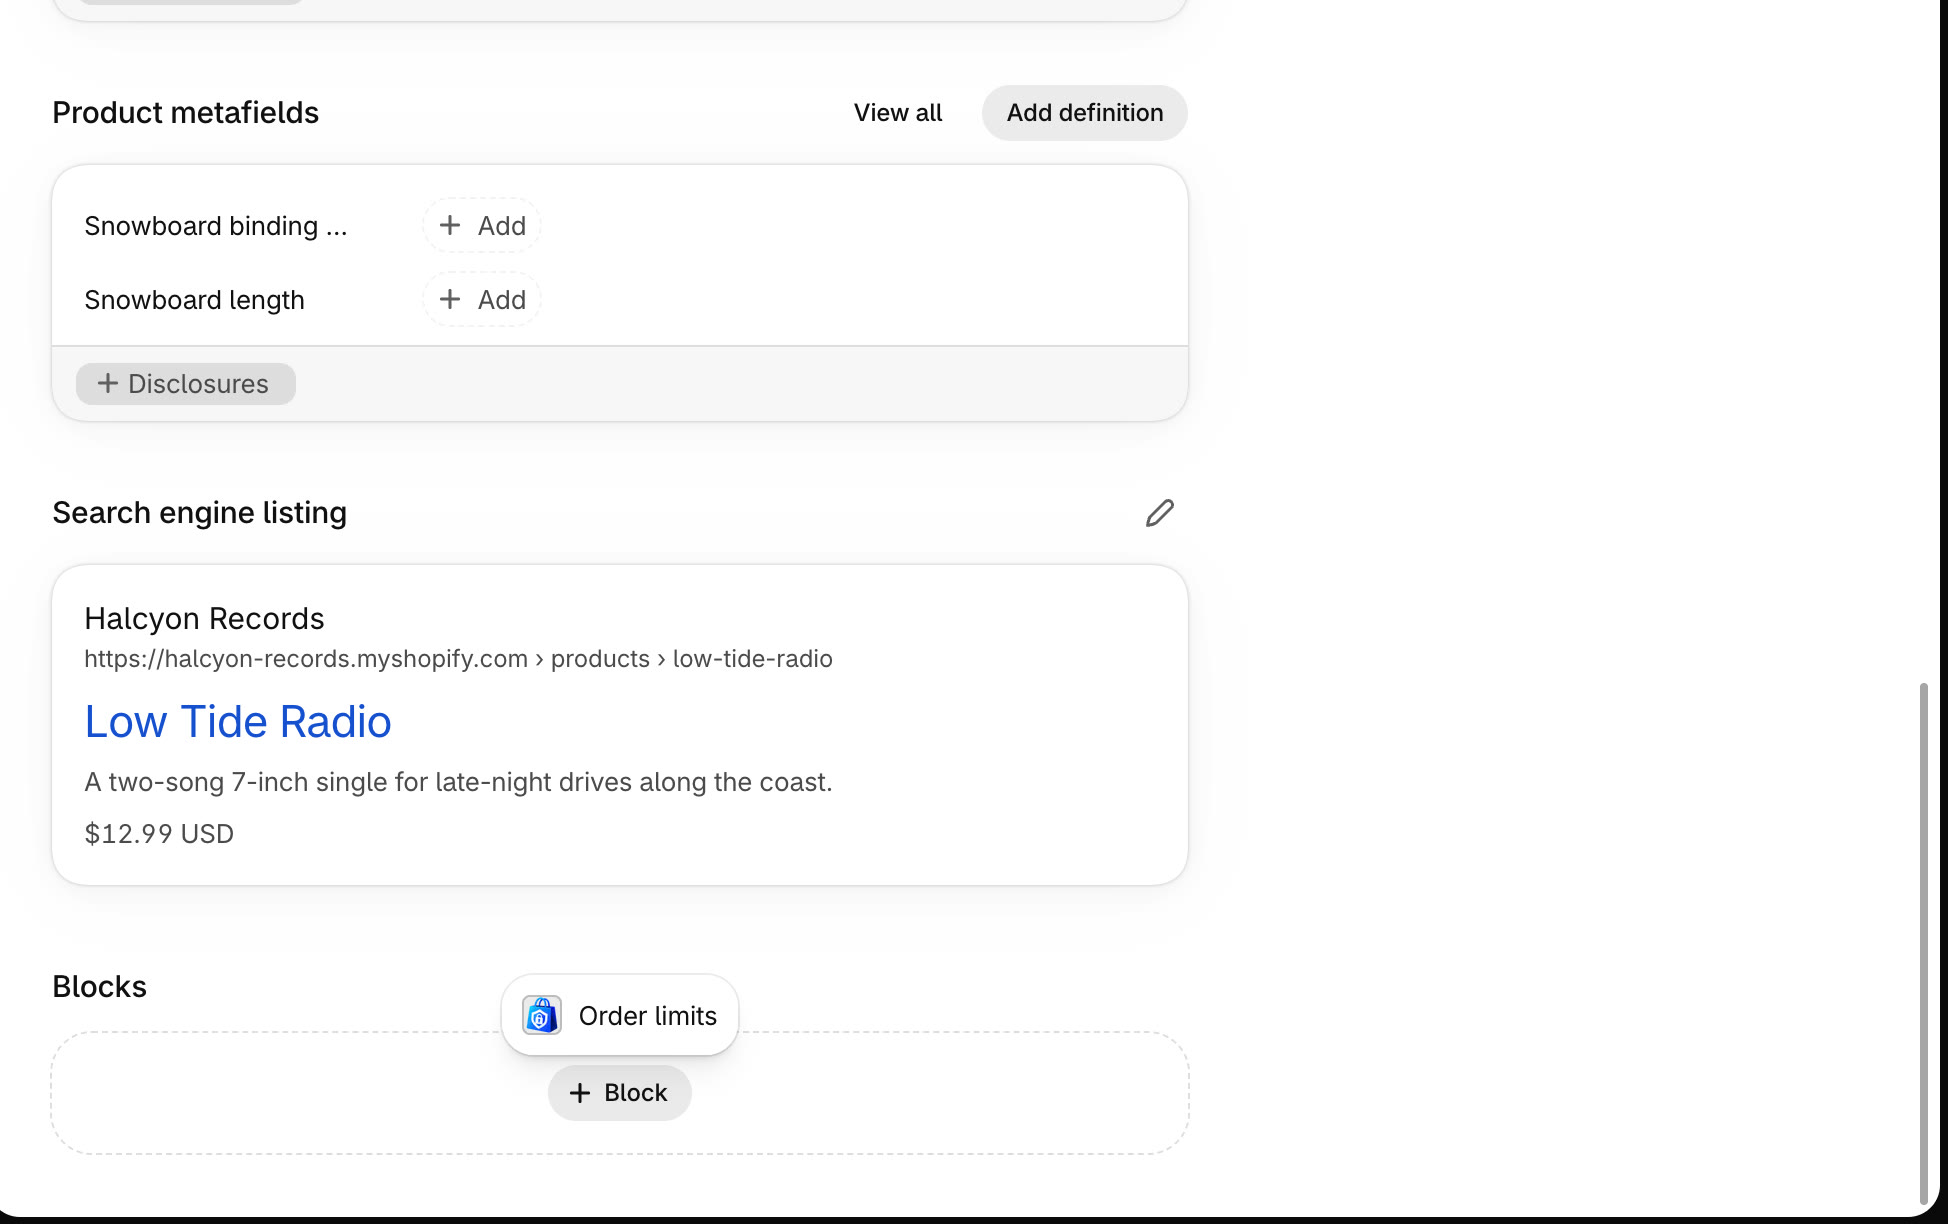Click the $12.99 USD price text

pyautogui.click(x=159, y=834)
